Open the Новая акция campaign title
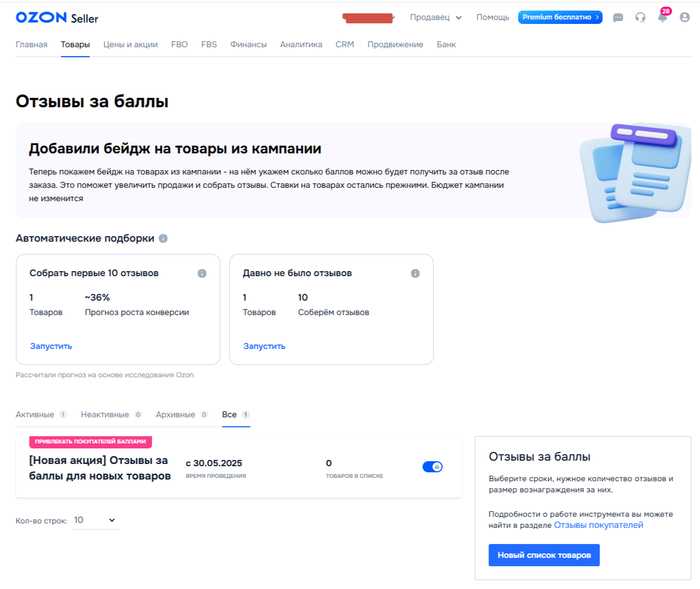Screen dimensions: 700x589 point(100,468)
